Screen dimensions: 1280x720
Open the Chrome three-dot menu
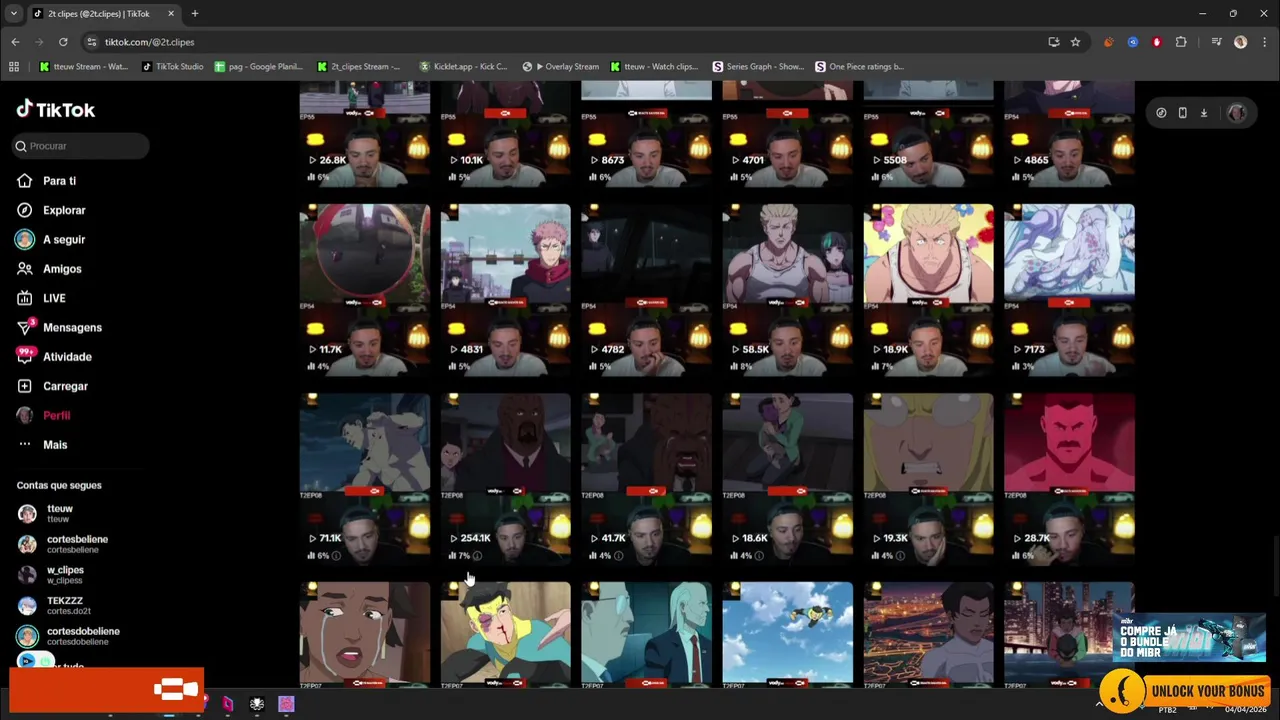coord(1264,42)
